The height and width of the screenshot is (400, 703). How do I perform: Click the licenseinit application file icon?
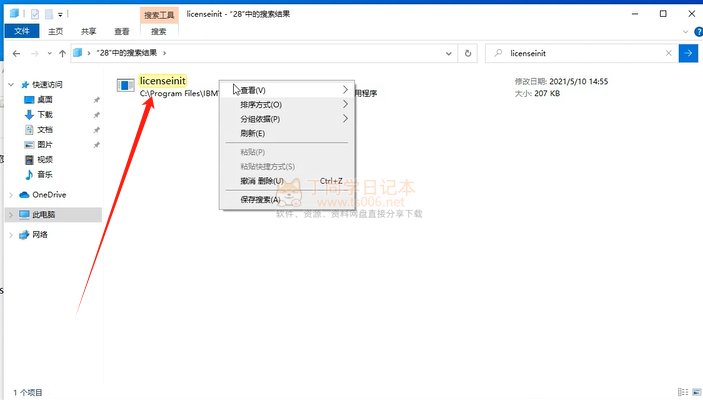(125, 86)
